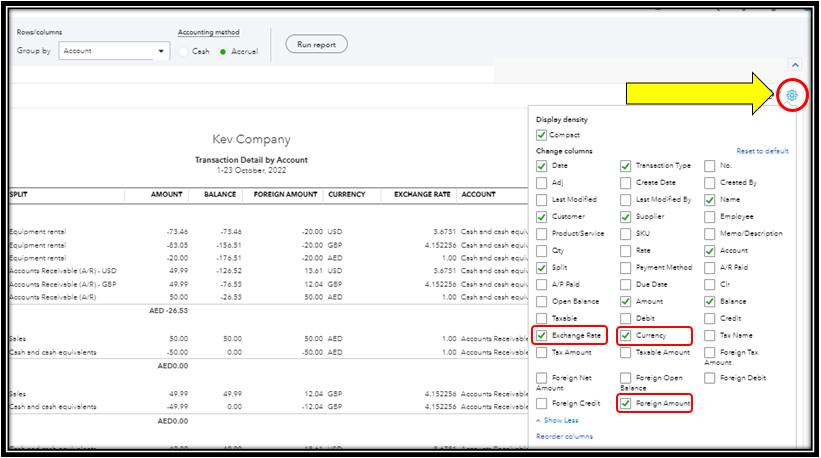Click the Transaction Detail by Account title
821x458 pixels.
click(x=251, y=160)
